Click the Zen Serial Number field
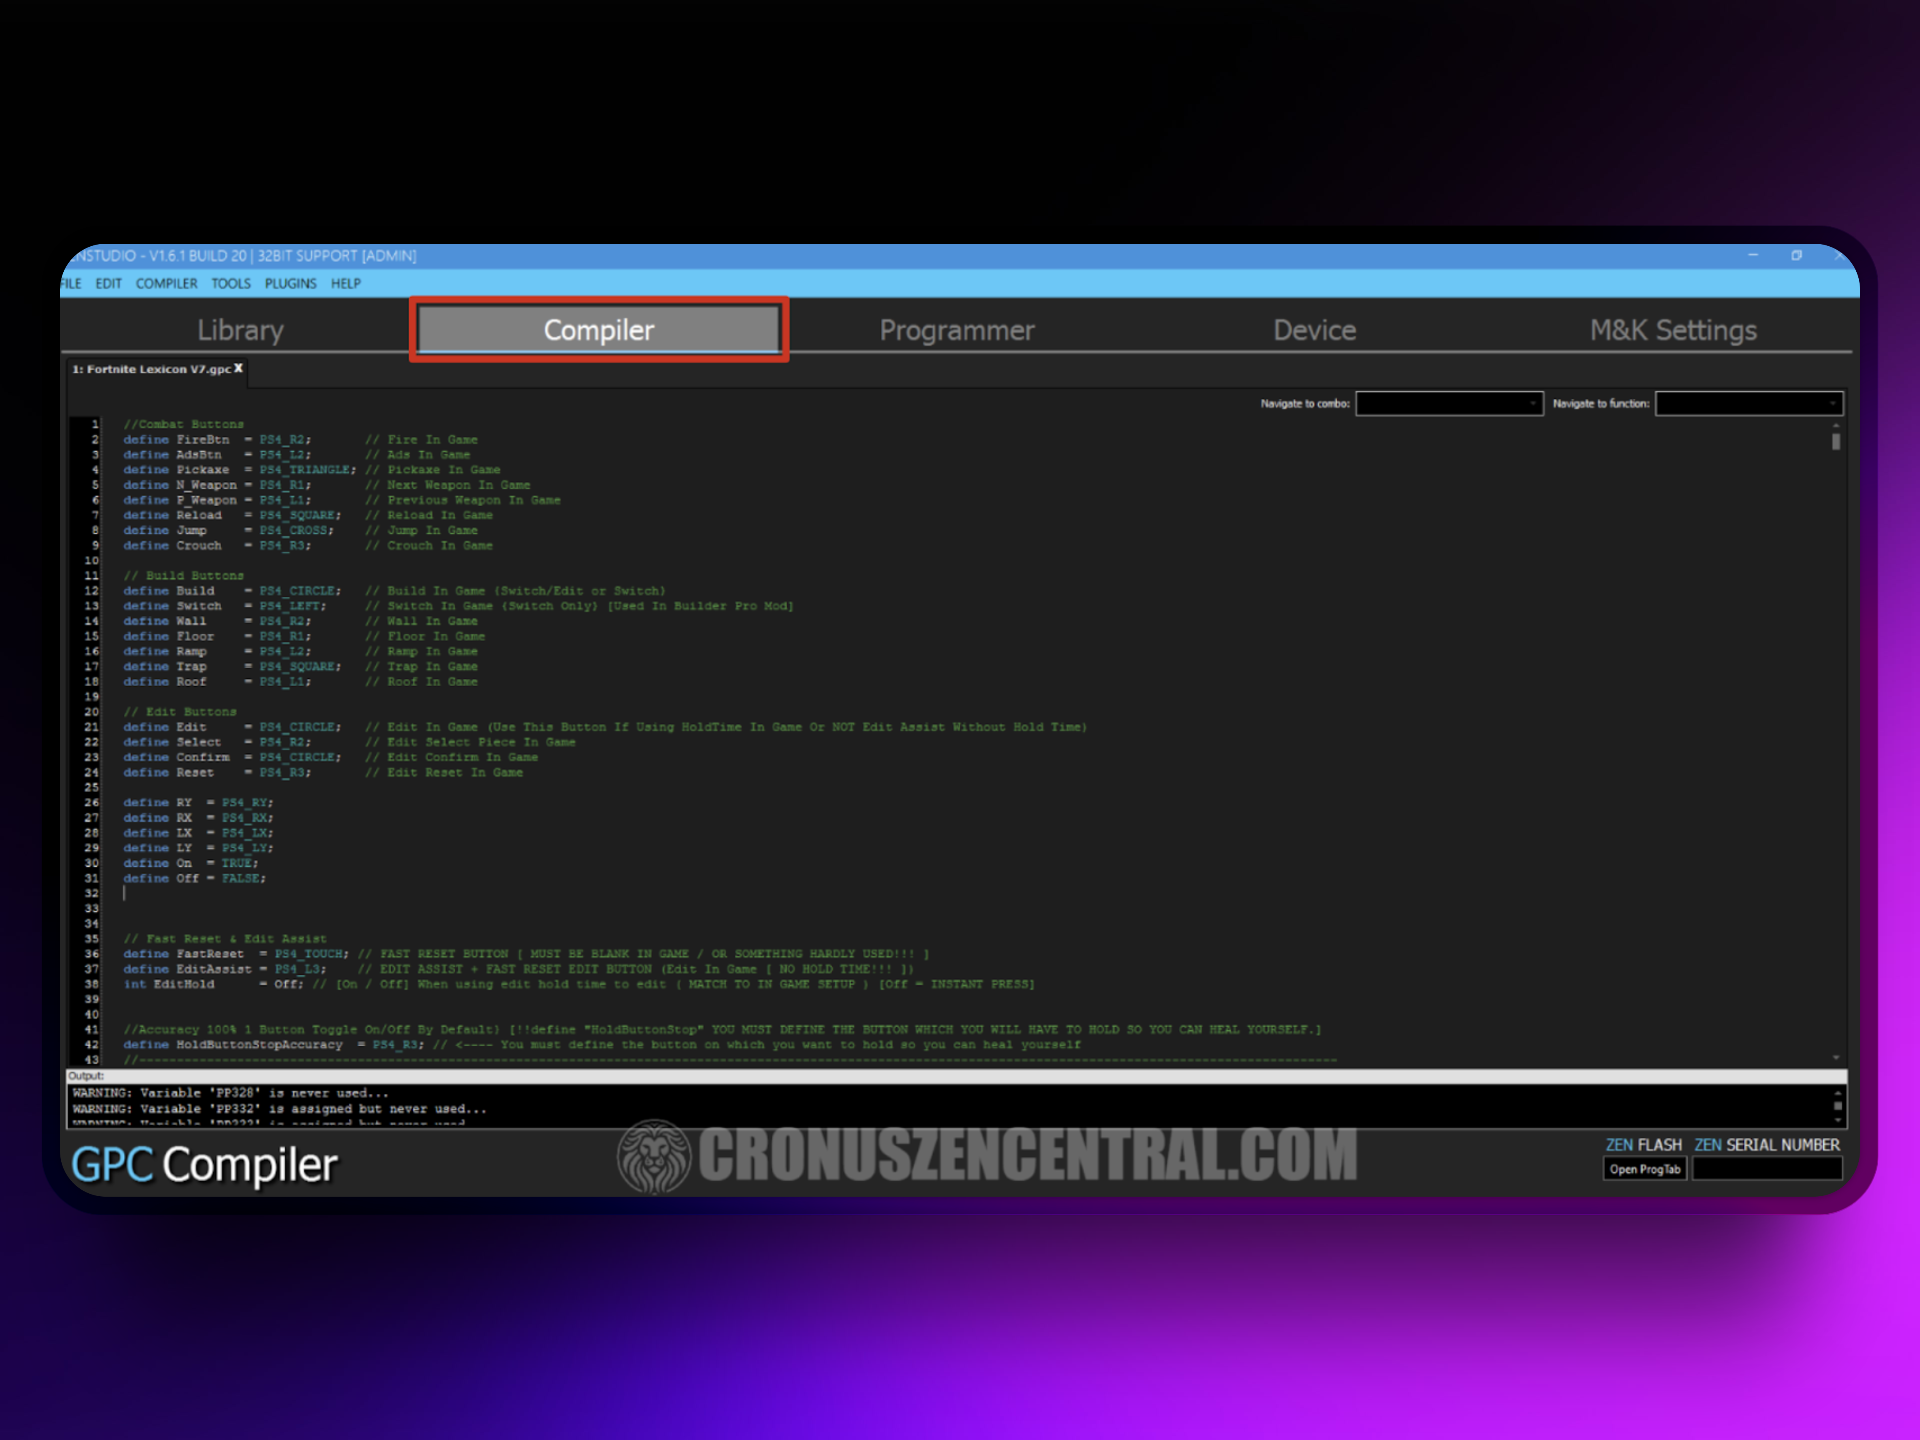This screenshot has height=1440, width=1920. click(x=1767, y=1169)
